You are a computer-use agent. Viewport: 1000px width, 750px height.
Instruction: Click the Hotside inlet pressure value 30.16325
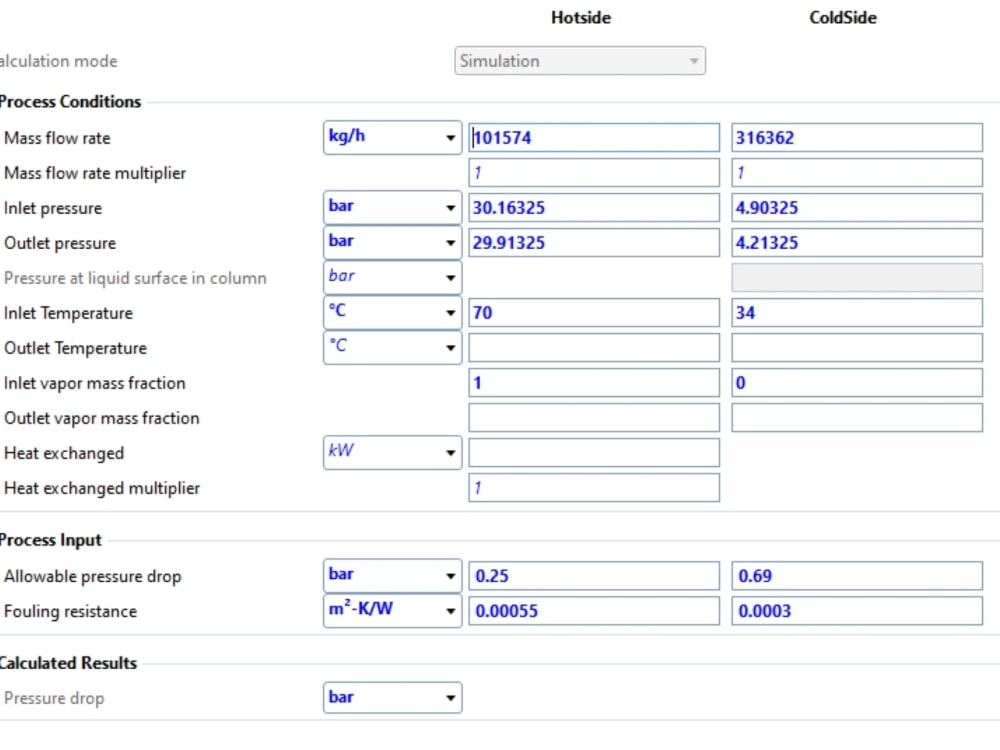[x=594, y=207]
